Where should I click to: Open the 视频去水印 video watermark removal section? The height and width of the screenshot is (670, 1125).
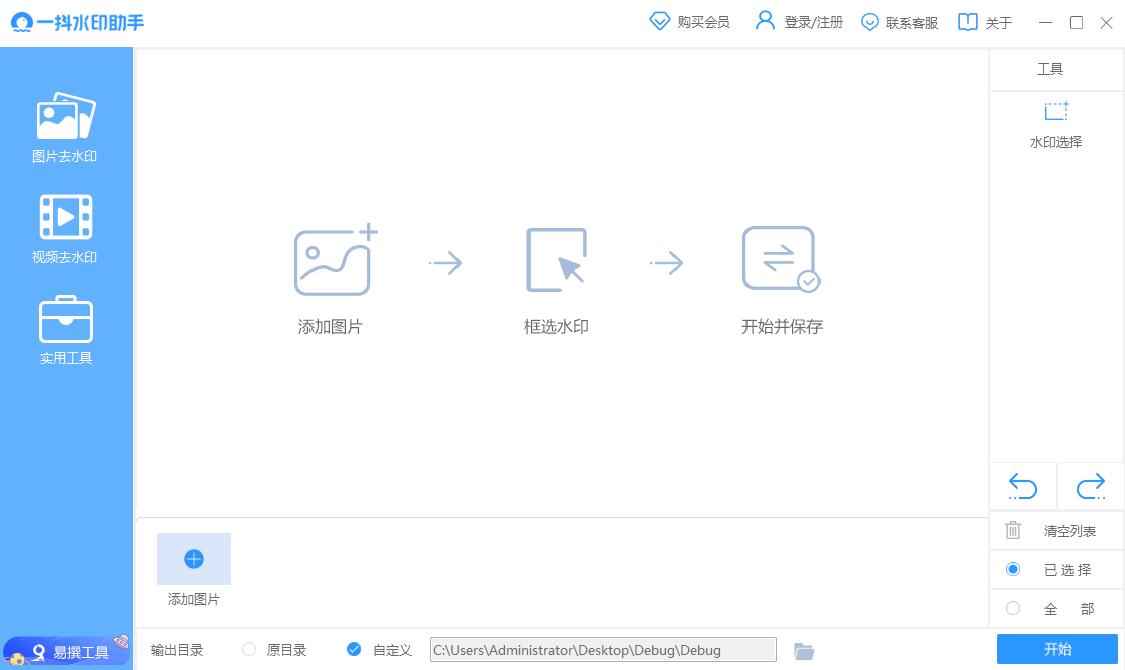tap(65, 229)
